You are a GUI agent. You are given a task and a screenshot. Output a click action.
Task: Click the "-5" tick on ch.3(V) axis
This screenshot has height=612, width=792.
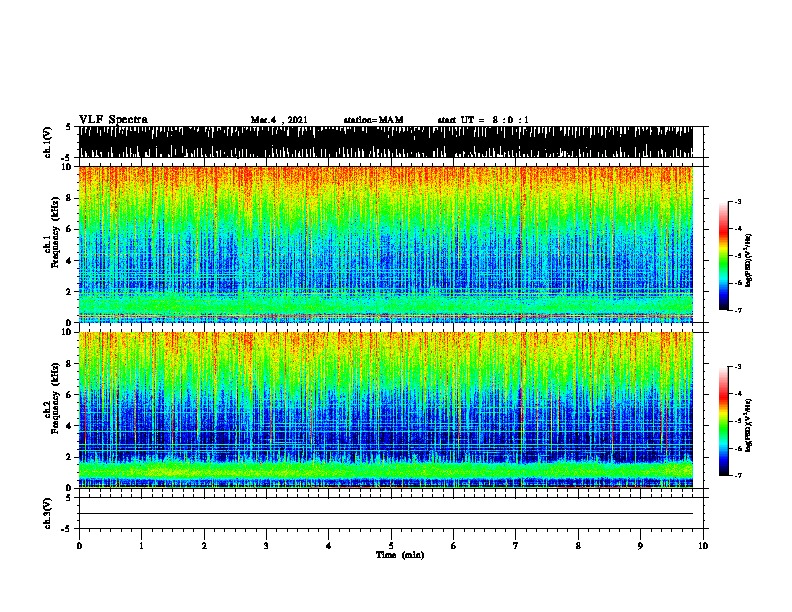point(66,529)
